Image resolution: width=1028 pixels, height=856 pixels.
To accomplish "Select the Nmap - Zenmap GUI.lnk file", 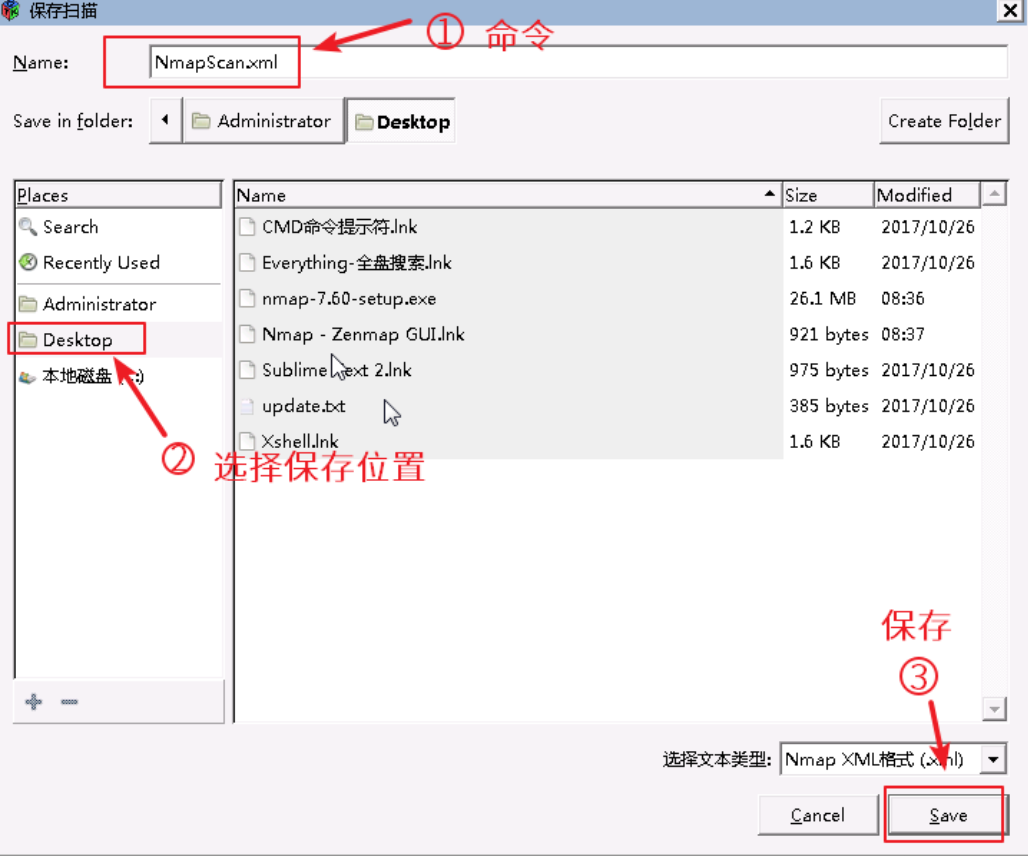I will [363, 334].
